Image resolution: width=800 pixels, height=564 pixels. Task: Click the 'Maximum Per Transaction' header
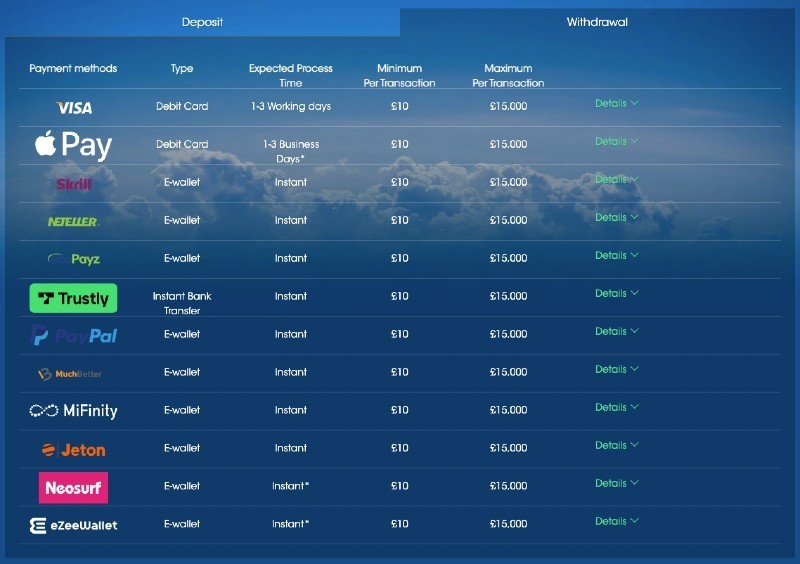pyautogui.click(x=508, y=76)
